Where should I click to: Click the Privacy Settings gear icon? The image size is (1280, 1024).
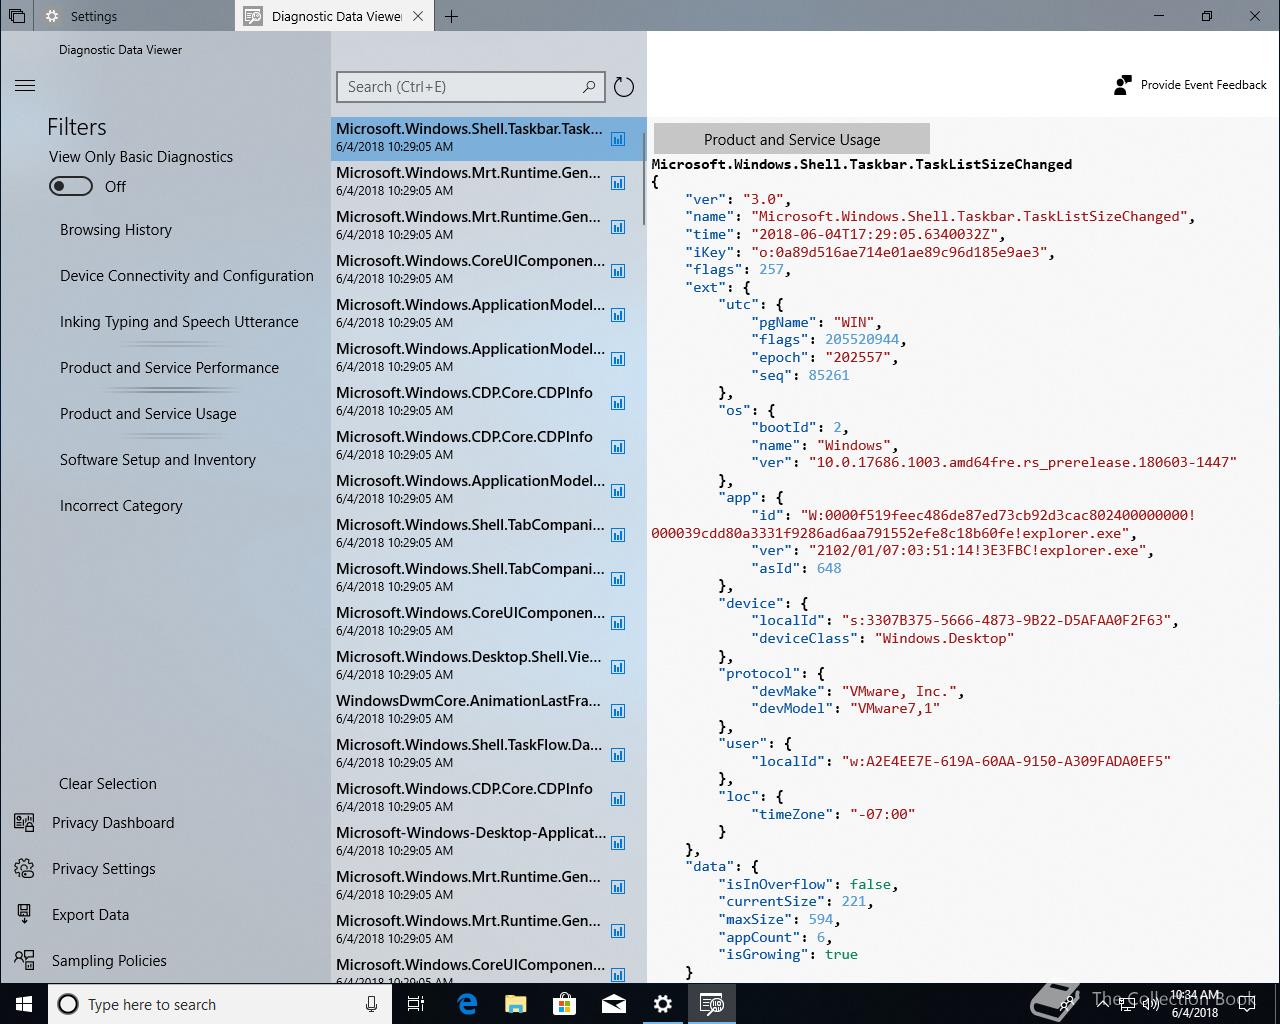coord(24,868)
